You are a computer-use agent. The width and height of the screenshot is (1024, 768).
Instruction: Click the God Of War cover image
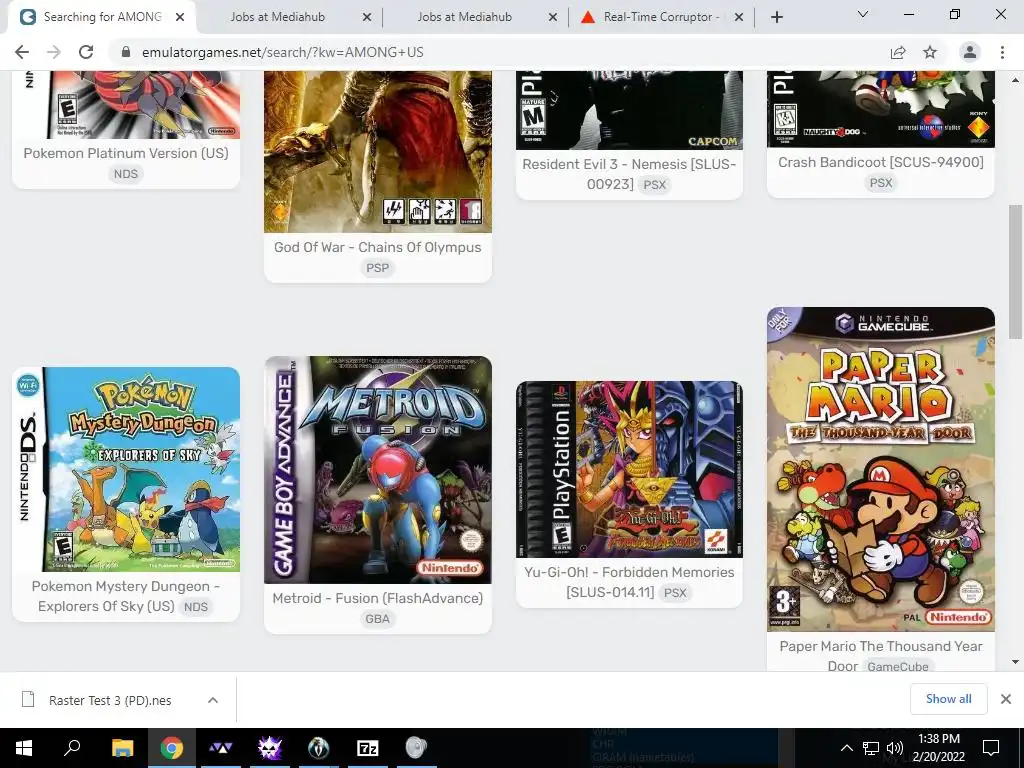[377, 152]
